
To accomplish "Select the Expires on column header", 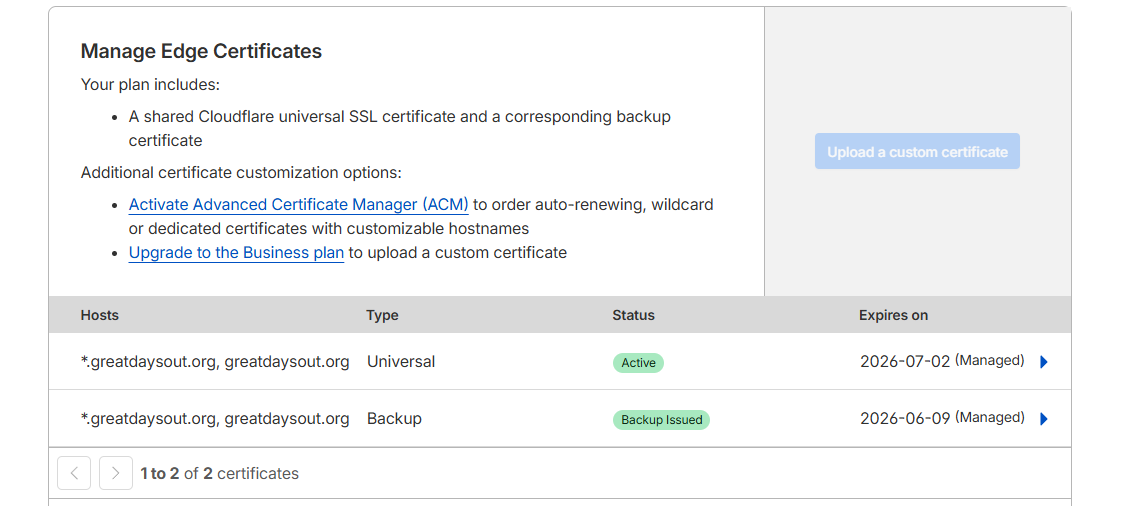I will pyautogui.click(x=893, y=315).
